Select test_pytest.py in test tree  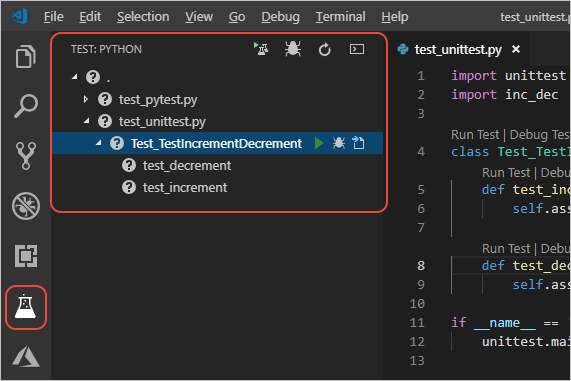(x=158, y=99)
